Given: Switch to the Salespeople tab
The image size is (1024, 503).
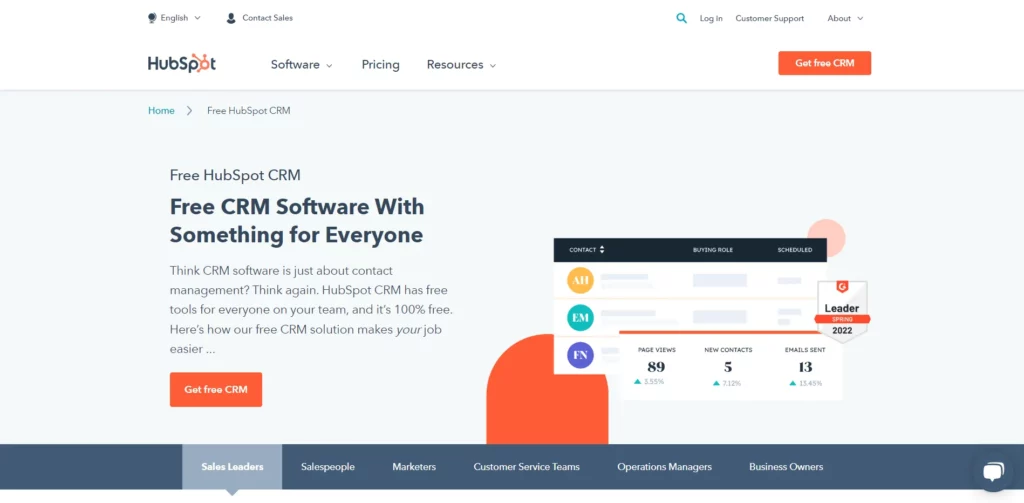Looking at the screenshot, I should point(328,466).
